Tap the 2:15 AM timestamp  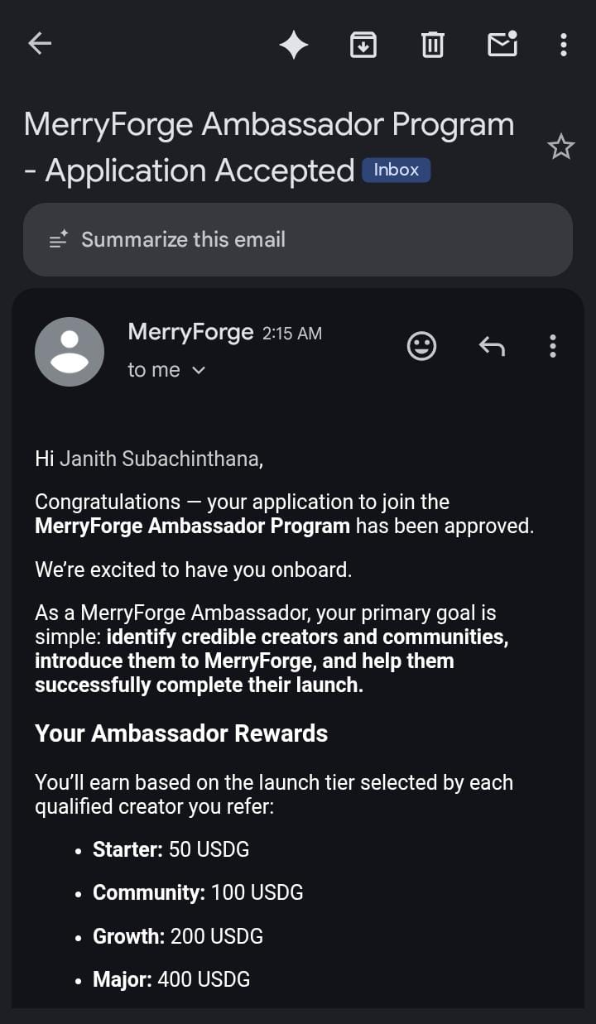(x=292, y=334)
